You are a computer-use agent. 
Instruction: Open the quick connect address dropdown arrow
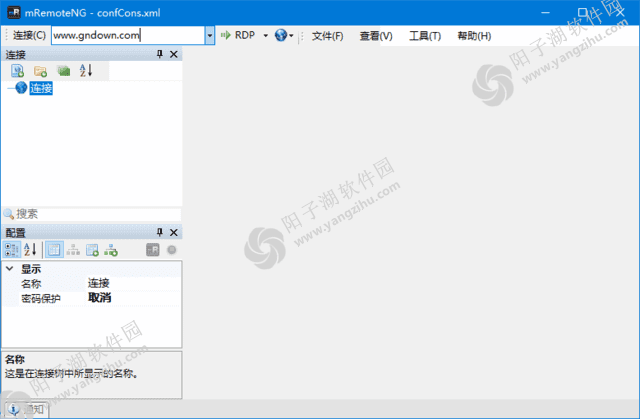click(210, 35)
